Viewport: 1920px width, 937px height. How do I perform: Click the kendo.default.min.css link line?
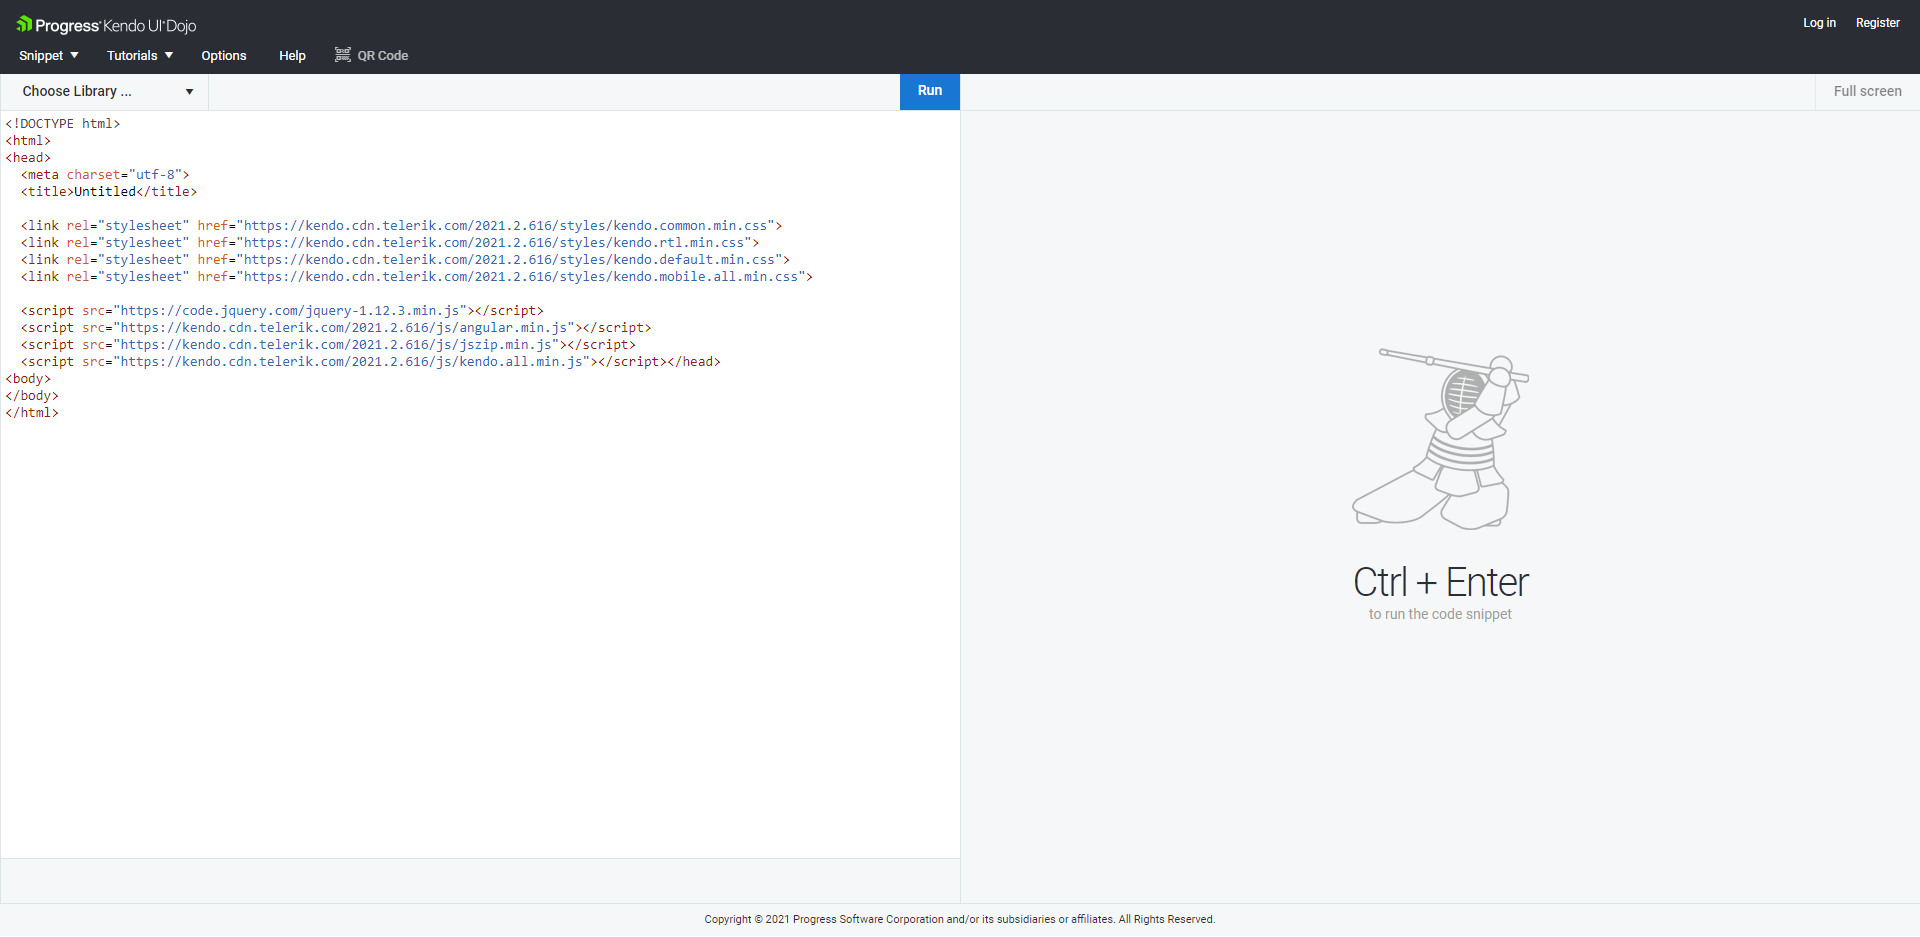point(405,260)
